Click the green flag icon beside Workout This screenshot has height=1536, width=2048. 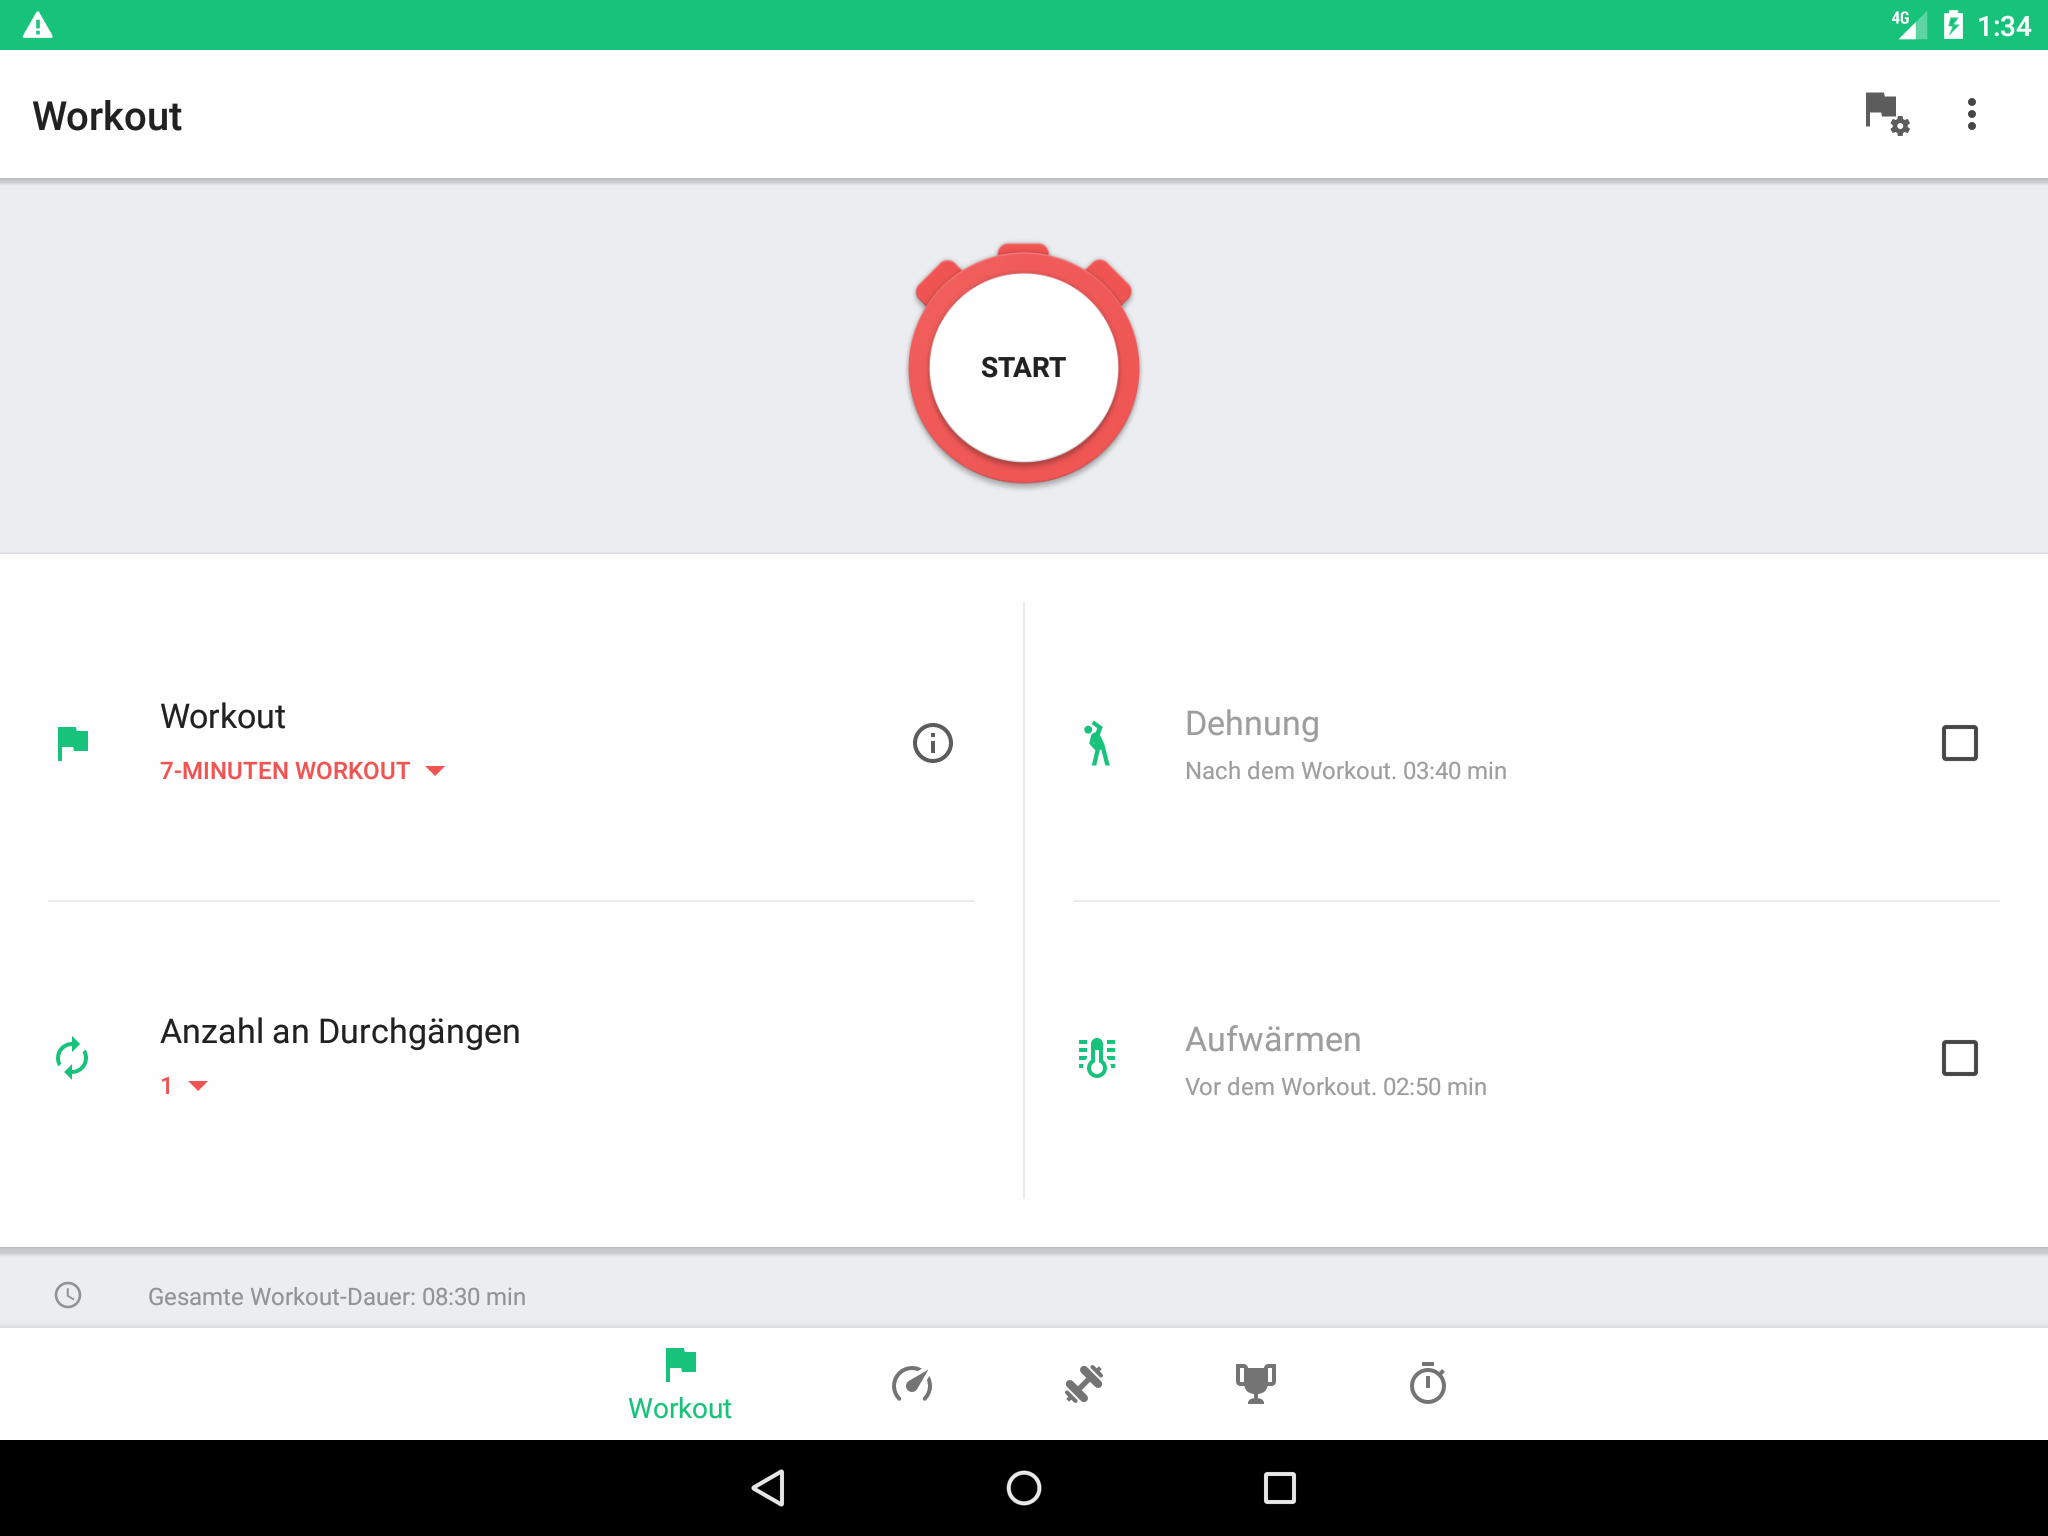(x=73, y=743)
